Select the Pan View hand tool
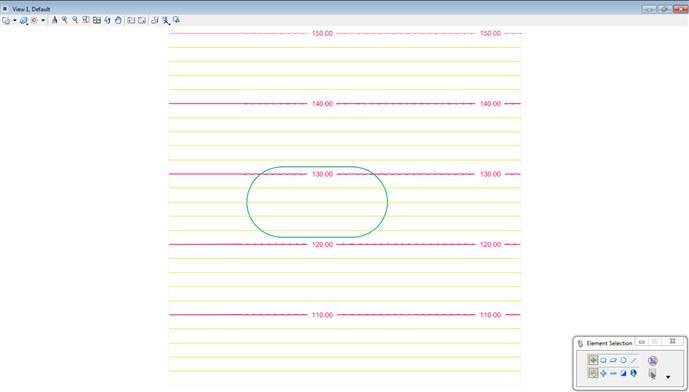689x392 pixels. point(118,20)
